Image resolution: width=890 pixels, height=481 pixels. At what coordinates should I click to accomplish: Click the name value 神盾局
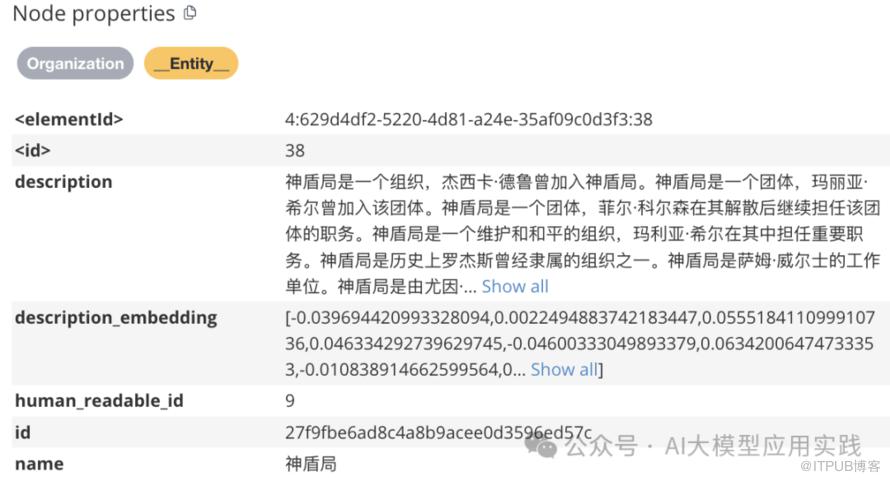pyautogui.click(x=310, y=464)
